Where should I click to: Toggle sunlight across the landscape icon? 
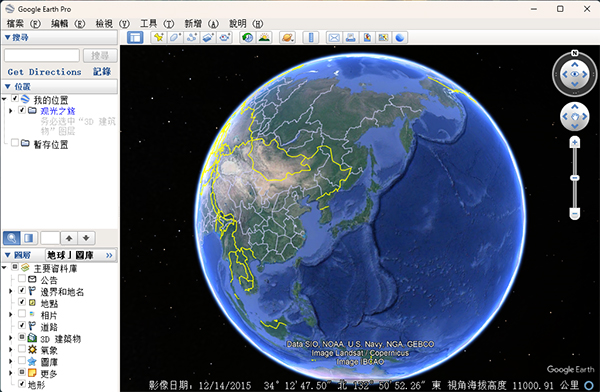pyautogui.click(x=264, y=38)
